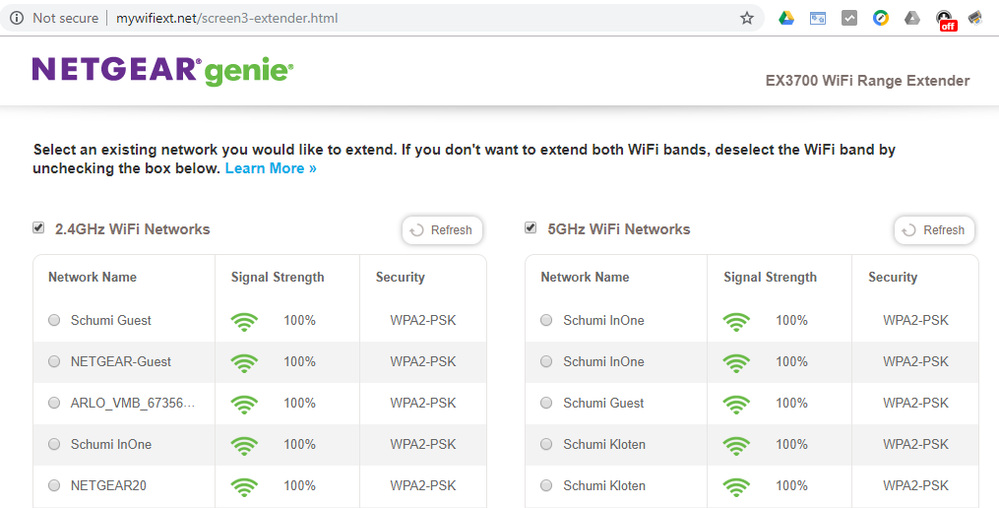Select the 2.4GHz Schumi InOne radio button
The image size is (999, 508).
(x=54, y=444)
